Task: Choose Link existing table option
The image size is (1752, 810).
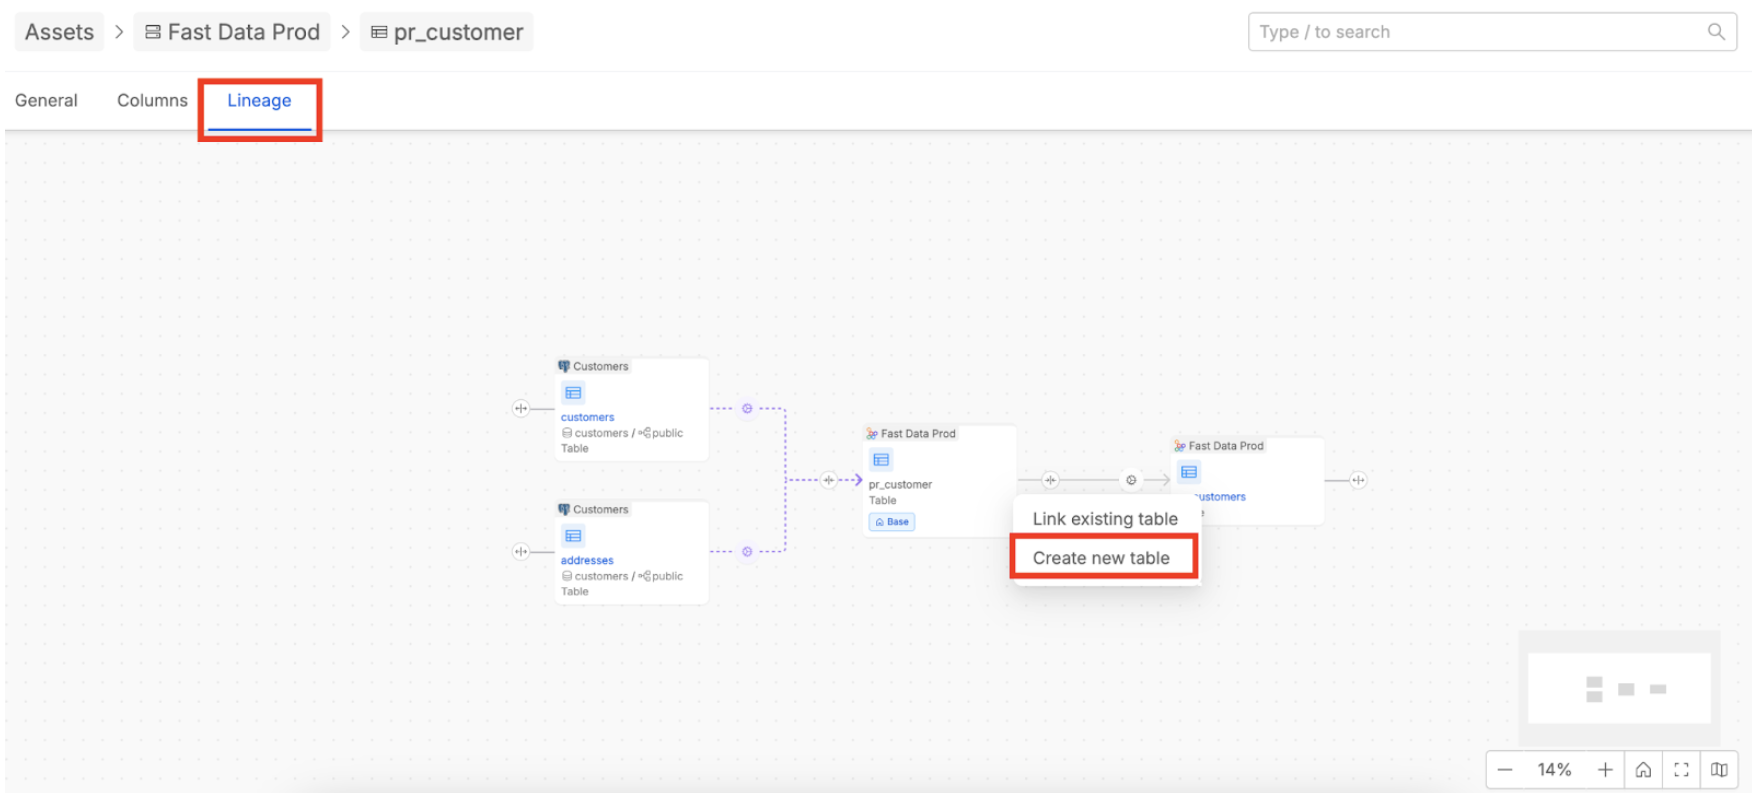Action: [1105, 519]
